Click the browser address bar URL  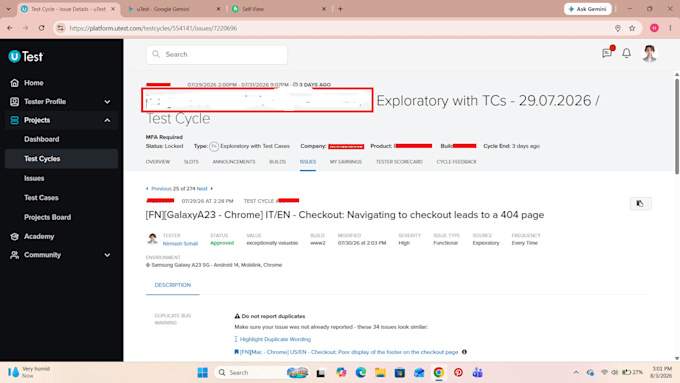point(153,28)
